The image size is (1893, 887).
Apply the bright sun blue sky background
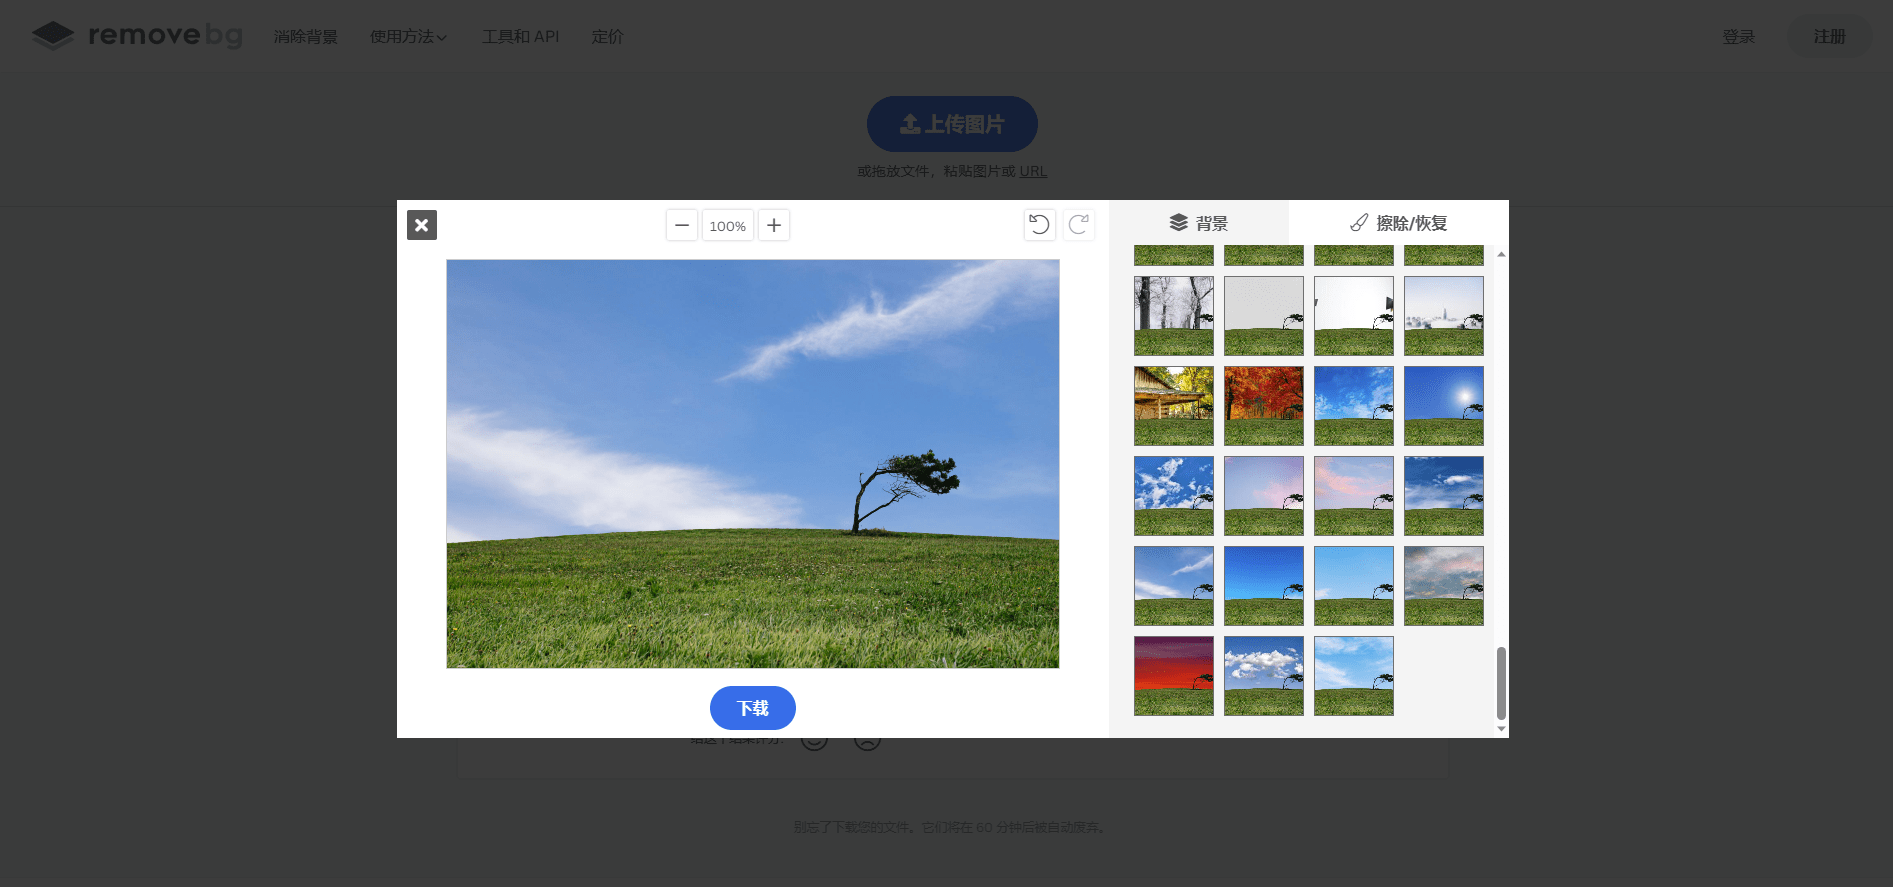[1443, 406]
